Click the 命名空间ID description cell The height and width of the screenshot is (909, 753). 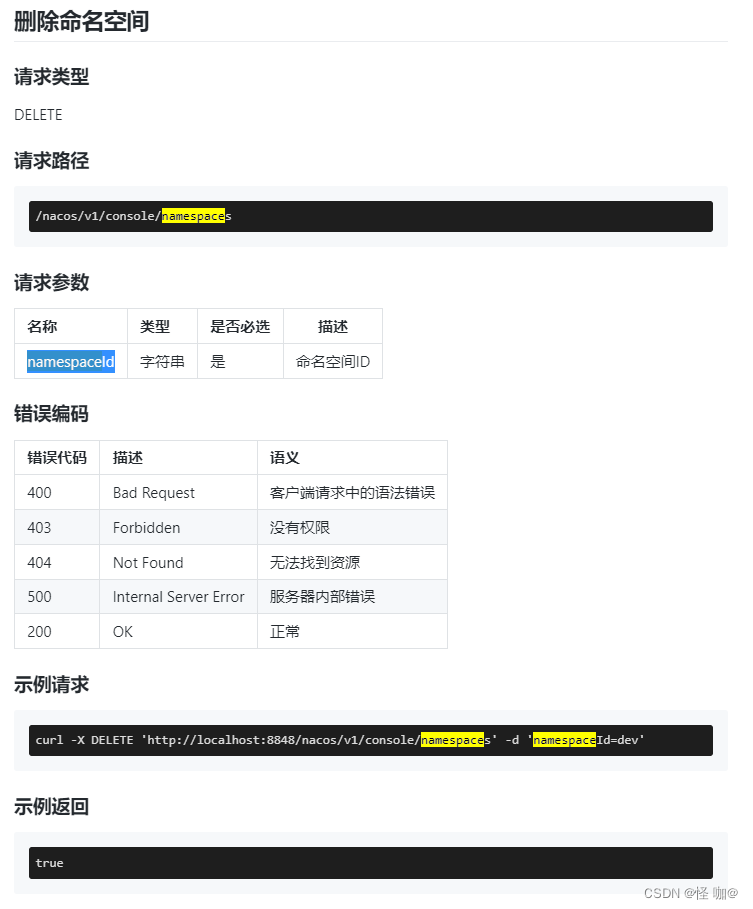333,362
